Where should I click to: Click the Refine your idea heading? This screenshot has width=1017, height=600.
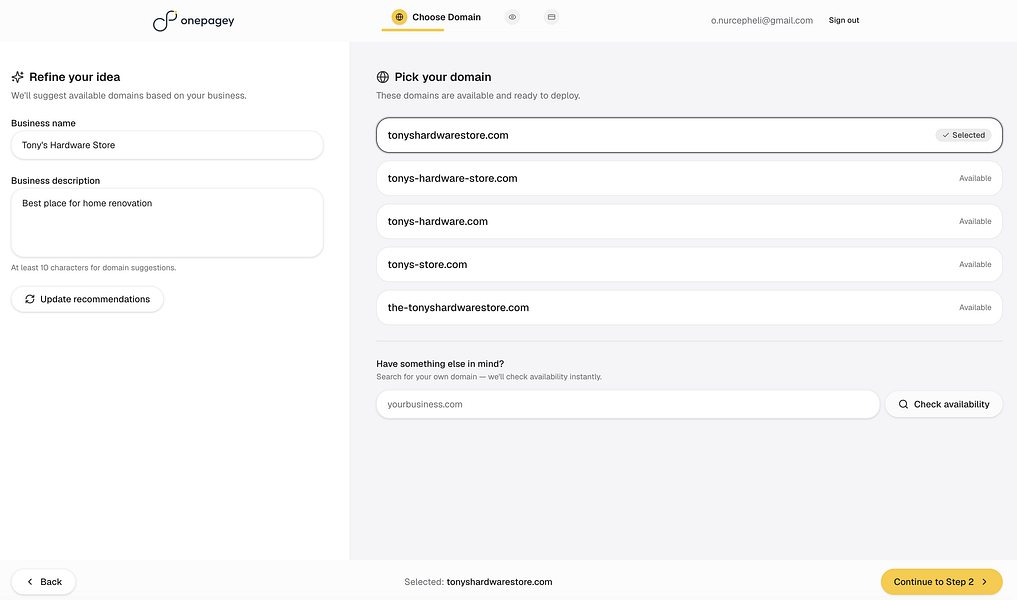point(75,77)
